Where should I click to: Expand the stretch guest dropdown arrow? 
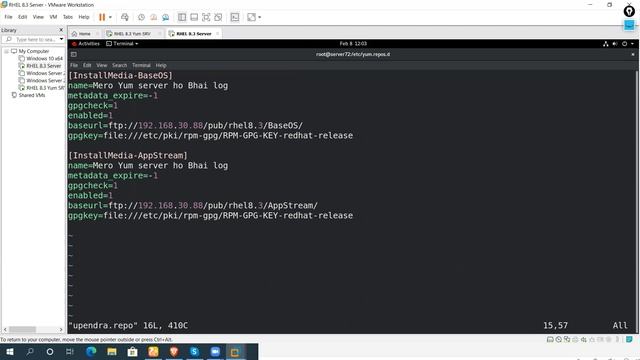click(260, 17)
